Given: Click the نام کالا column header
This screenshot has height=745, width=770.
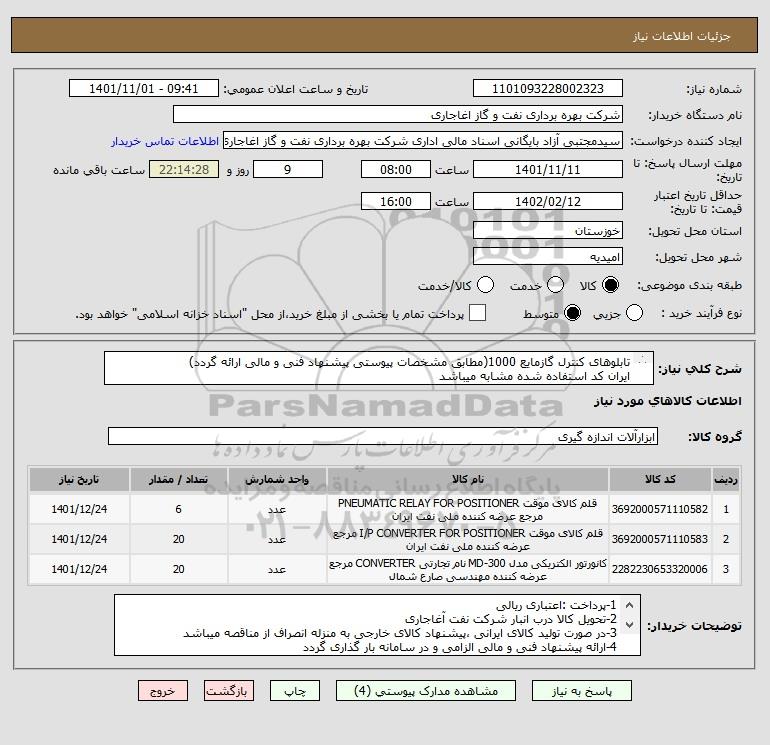Looking at the screenshot, I should 468,479.
